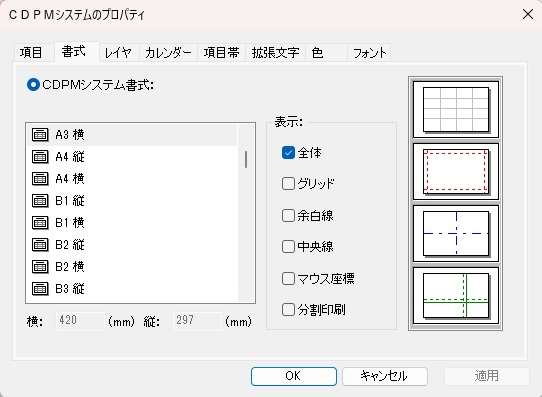542x397 pixels.
Task: Select the B2 縦 list entry
Action: point(132,245)
